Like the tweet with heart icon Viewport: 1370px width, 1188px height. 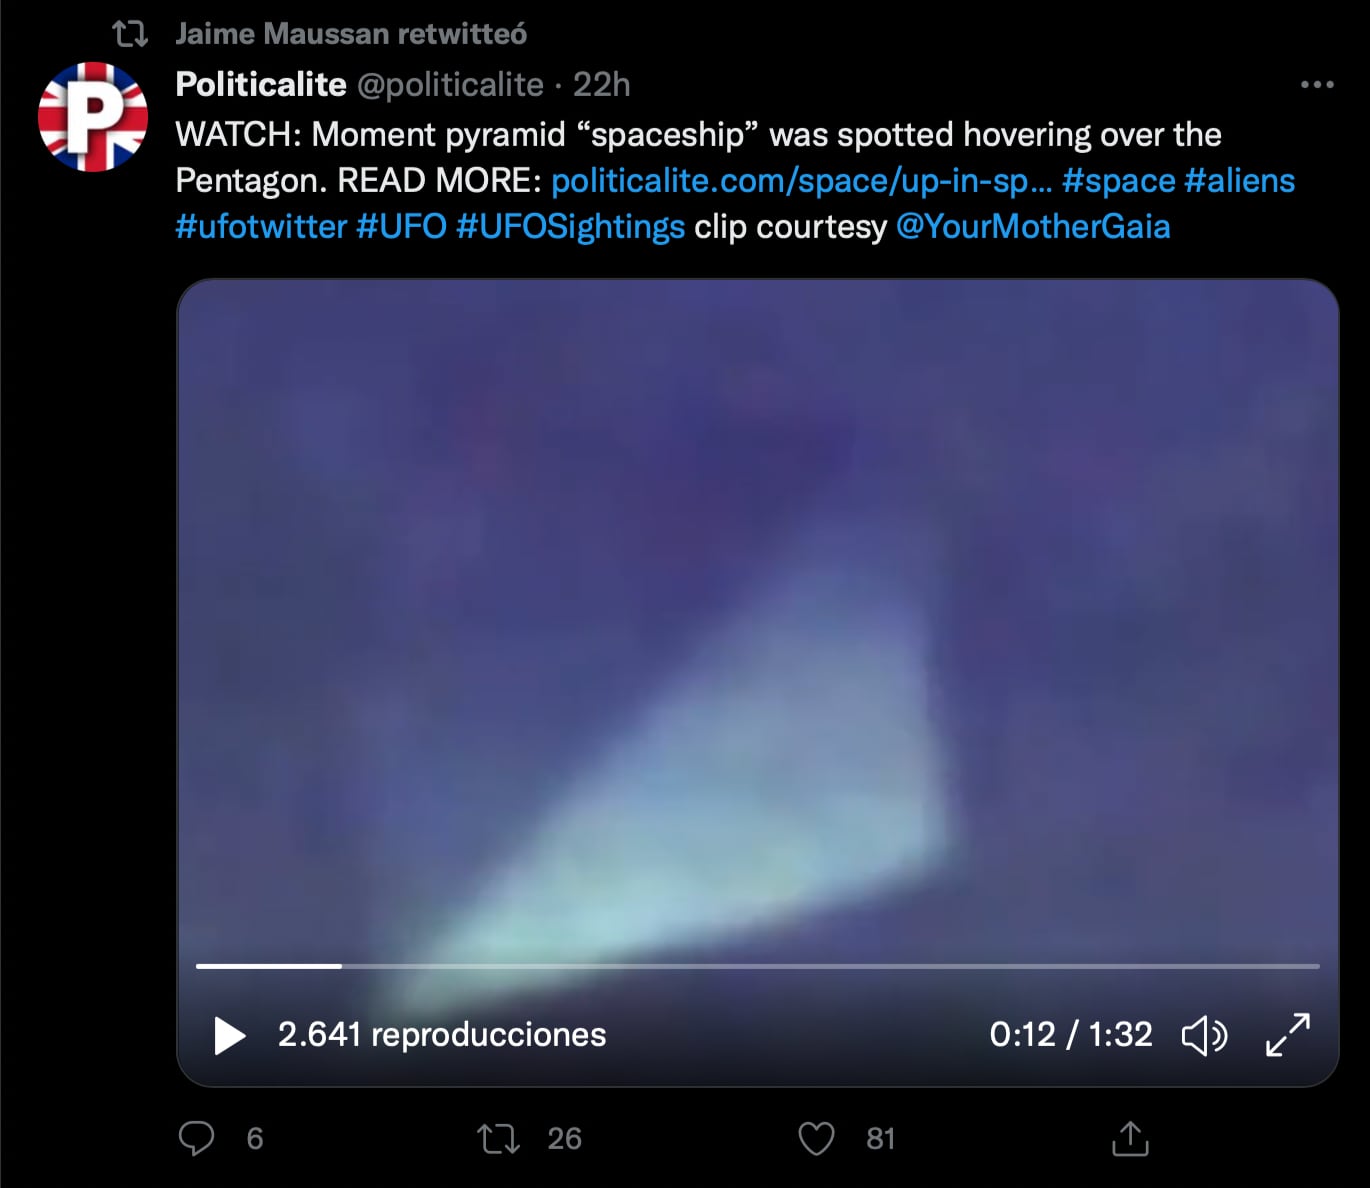coord(816,1138)
